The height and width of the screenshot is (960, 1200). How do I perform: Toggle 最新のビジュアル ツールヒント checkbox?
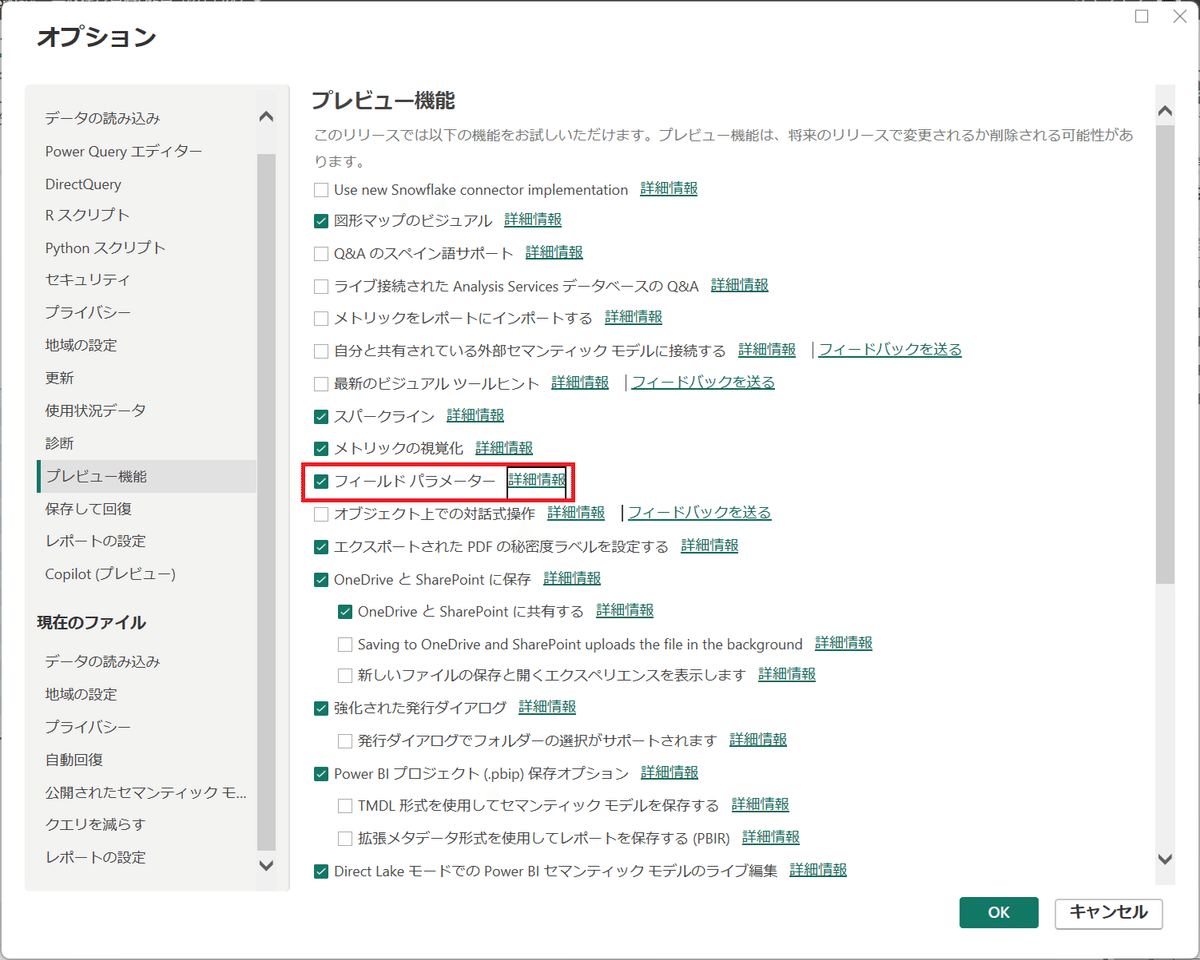(321, 384)
